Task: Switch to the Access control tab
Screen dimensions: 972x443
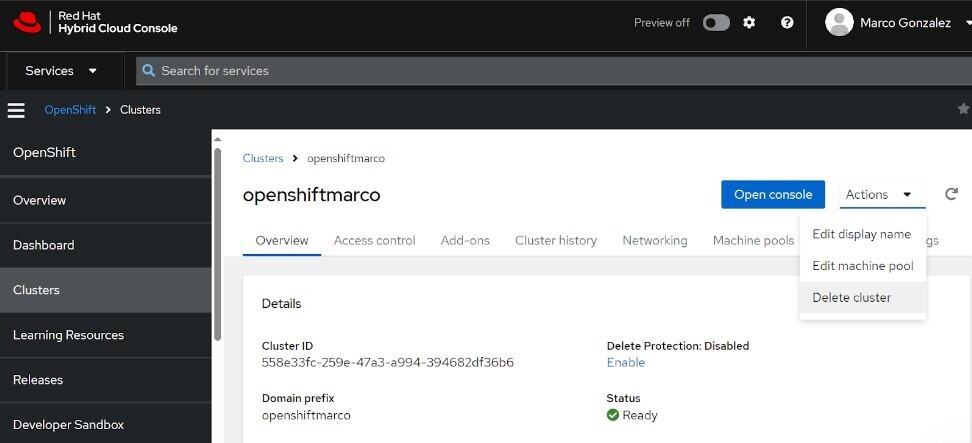Action: [x=374, y=240]
